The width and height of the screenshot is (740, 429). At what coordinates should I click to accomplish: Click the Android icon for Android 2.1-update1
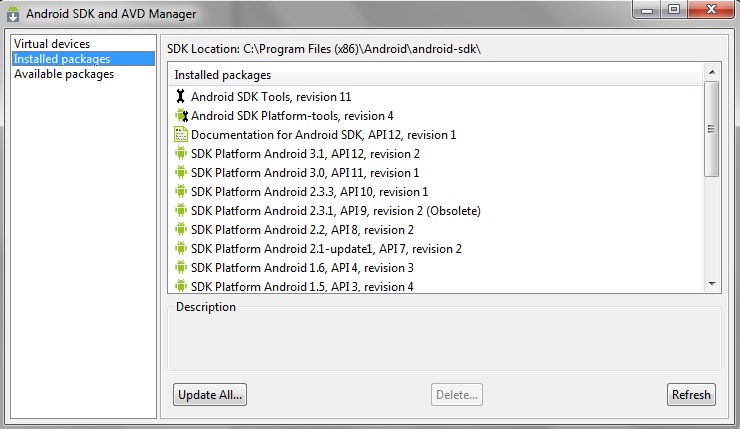coord(181,248)
